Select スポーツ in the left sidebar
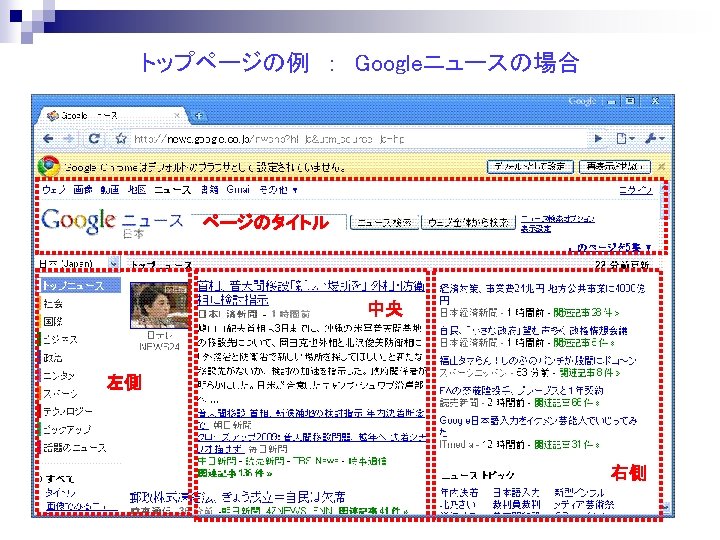Image resolution: width=720 pixels, height=540 pixels. [60, 394]
